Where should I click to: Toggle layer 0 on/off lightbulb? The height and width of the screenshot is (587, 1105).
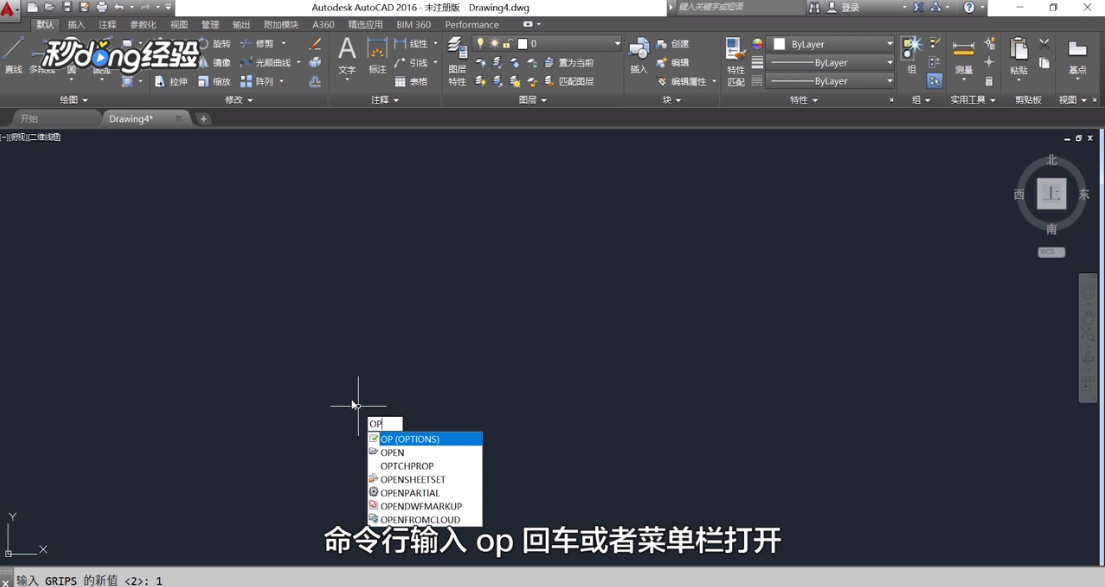point(481,44)
